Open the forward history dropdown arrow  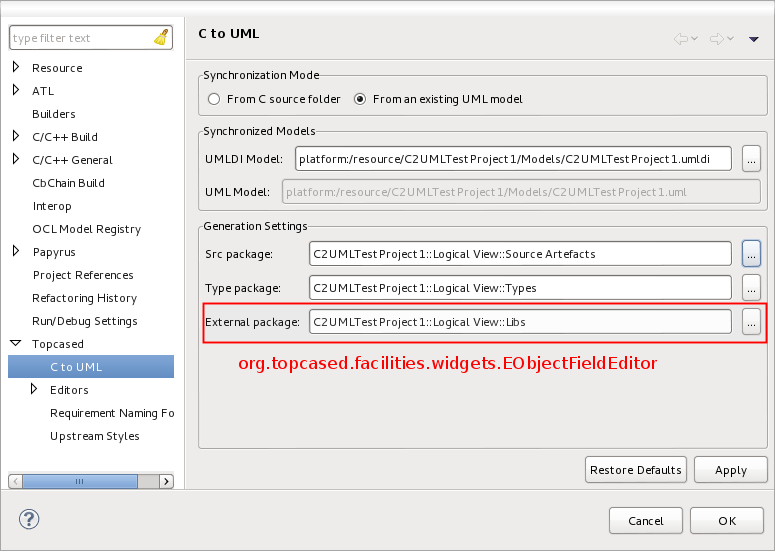point(731,39)
